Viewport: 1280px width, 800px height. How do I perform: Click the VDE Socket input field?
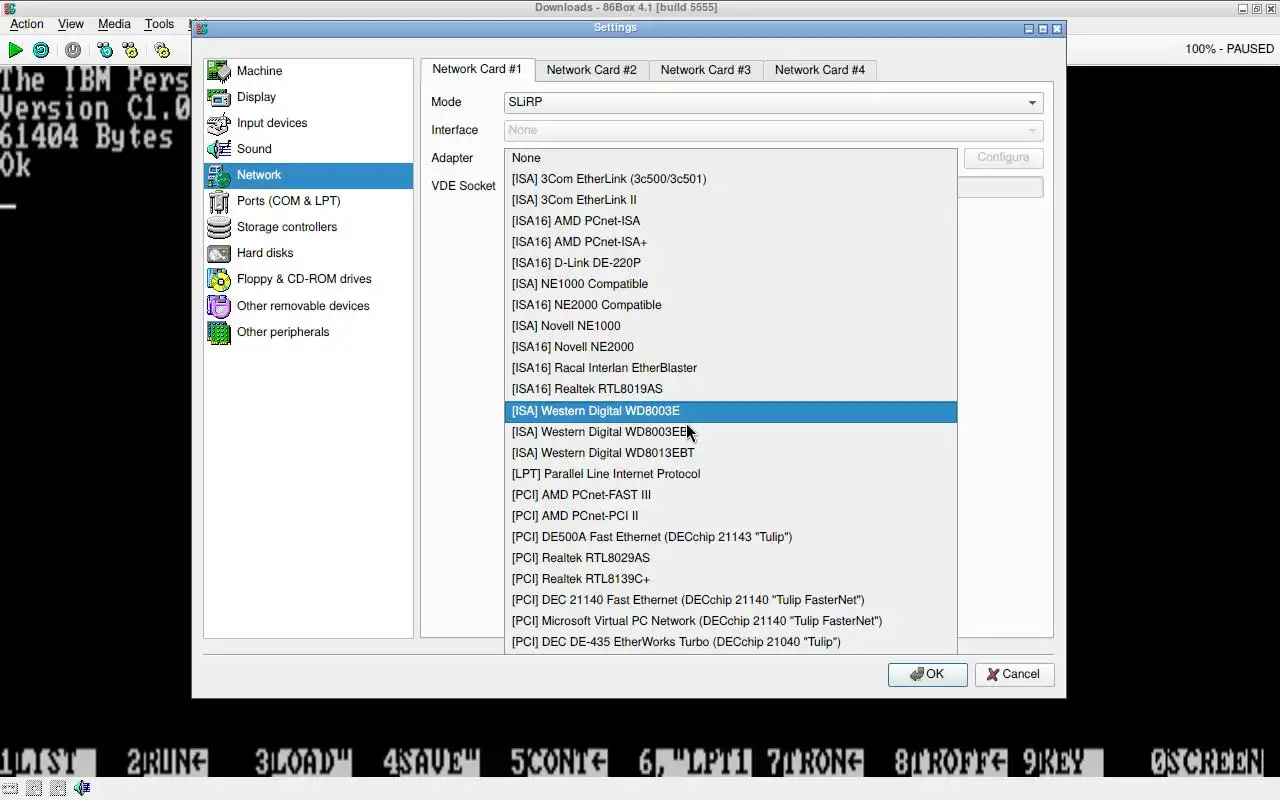[x=1000, y=187]
